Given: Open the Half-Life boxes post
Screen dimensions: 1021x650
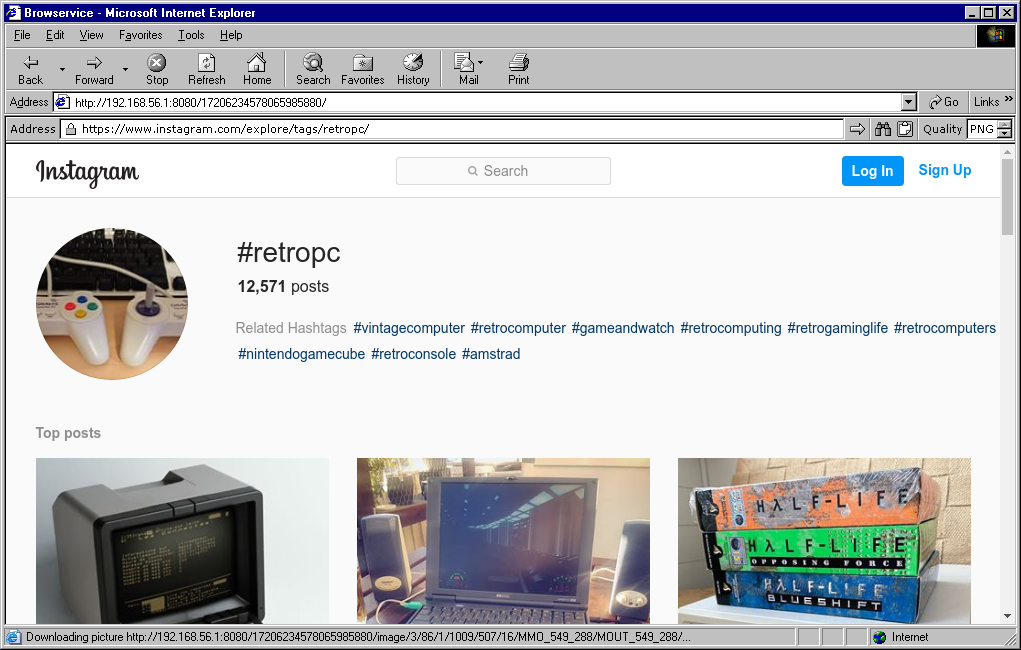Looking at the screenshot, I should (824, 541).
